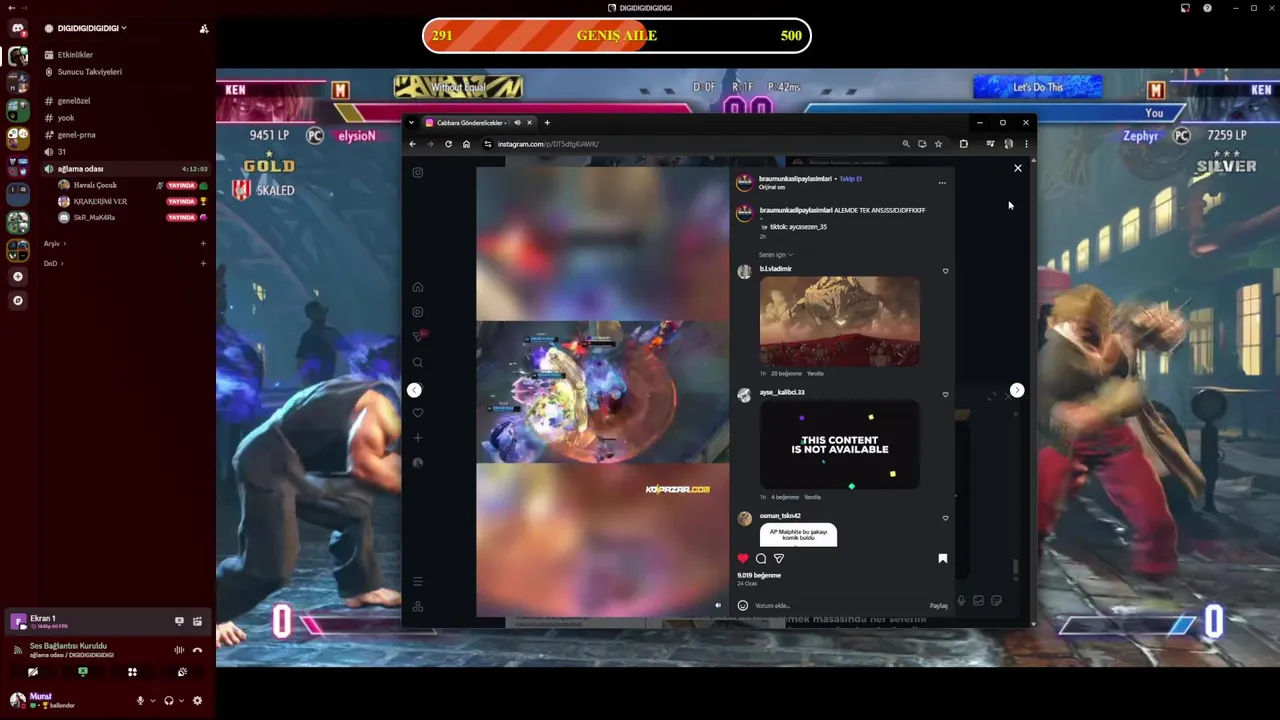Open the post's more options ellipsis
Image resolution: width=1280 pixels, height=720 pixels.
pos(941,183)
